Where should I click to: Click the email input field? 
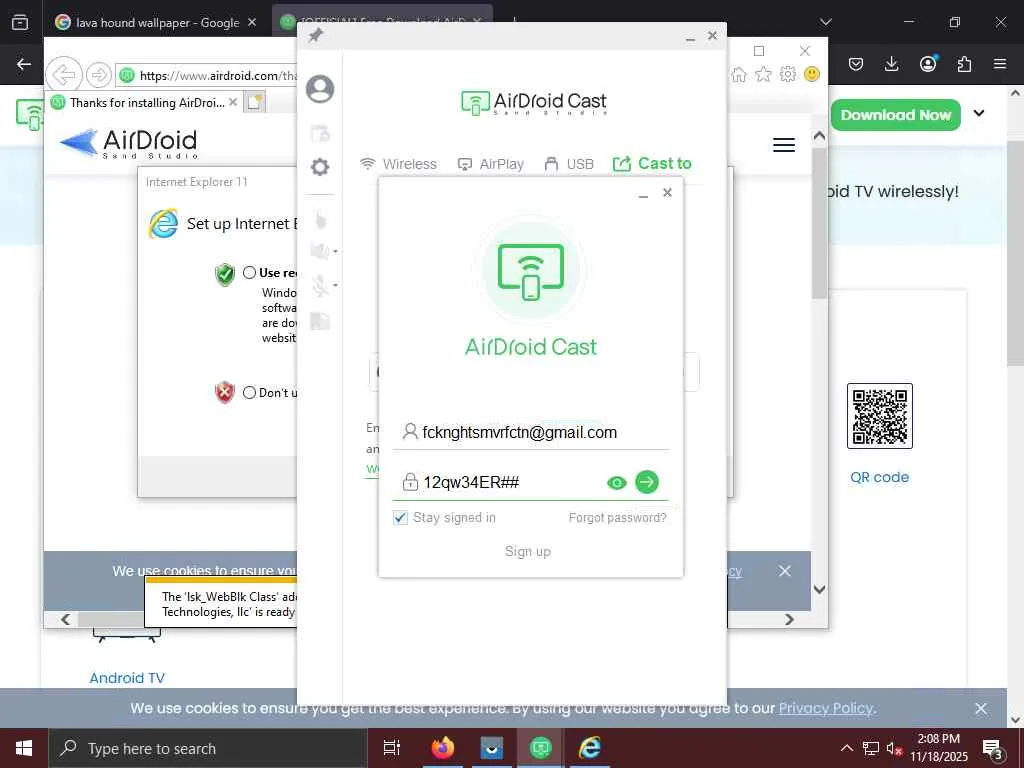(x=530, y=432)
